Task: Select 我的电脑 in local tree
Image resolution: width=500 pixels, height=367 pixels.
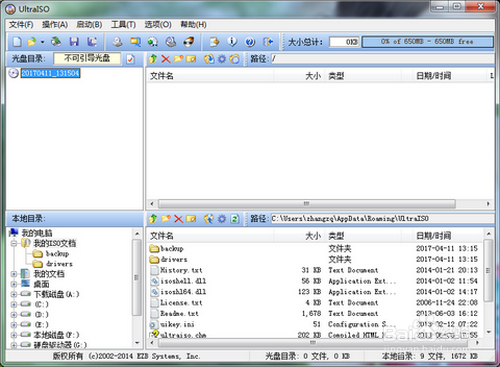Action: (x=37, y=233)
